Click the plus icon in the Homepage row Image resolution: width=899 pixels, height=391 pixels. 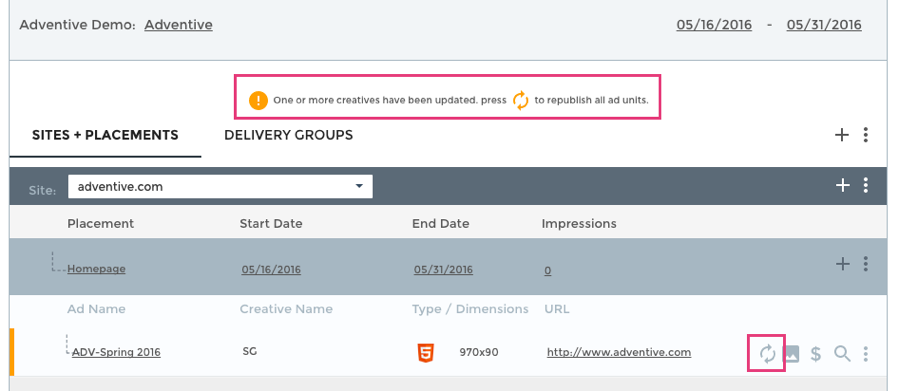click(x=842, y=264)
